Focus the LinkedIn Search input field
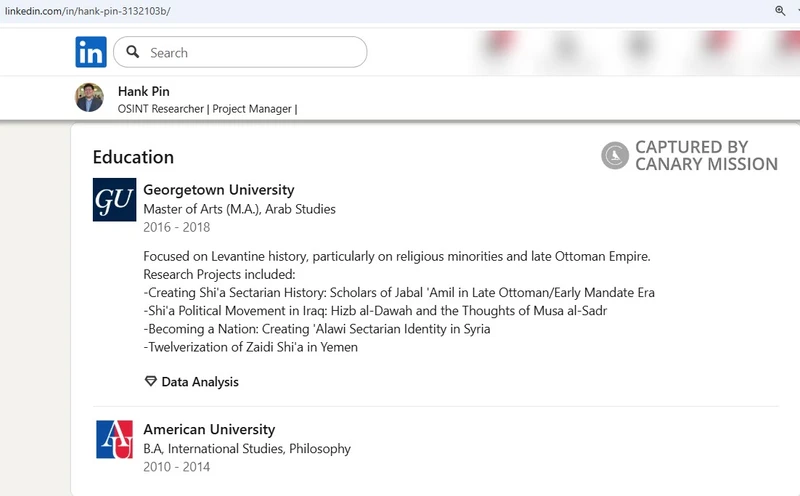The image size is (800, 496). (240, 52)
